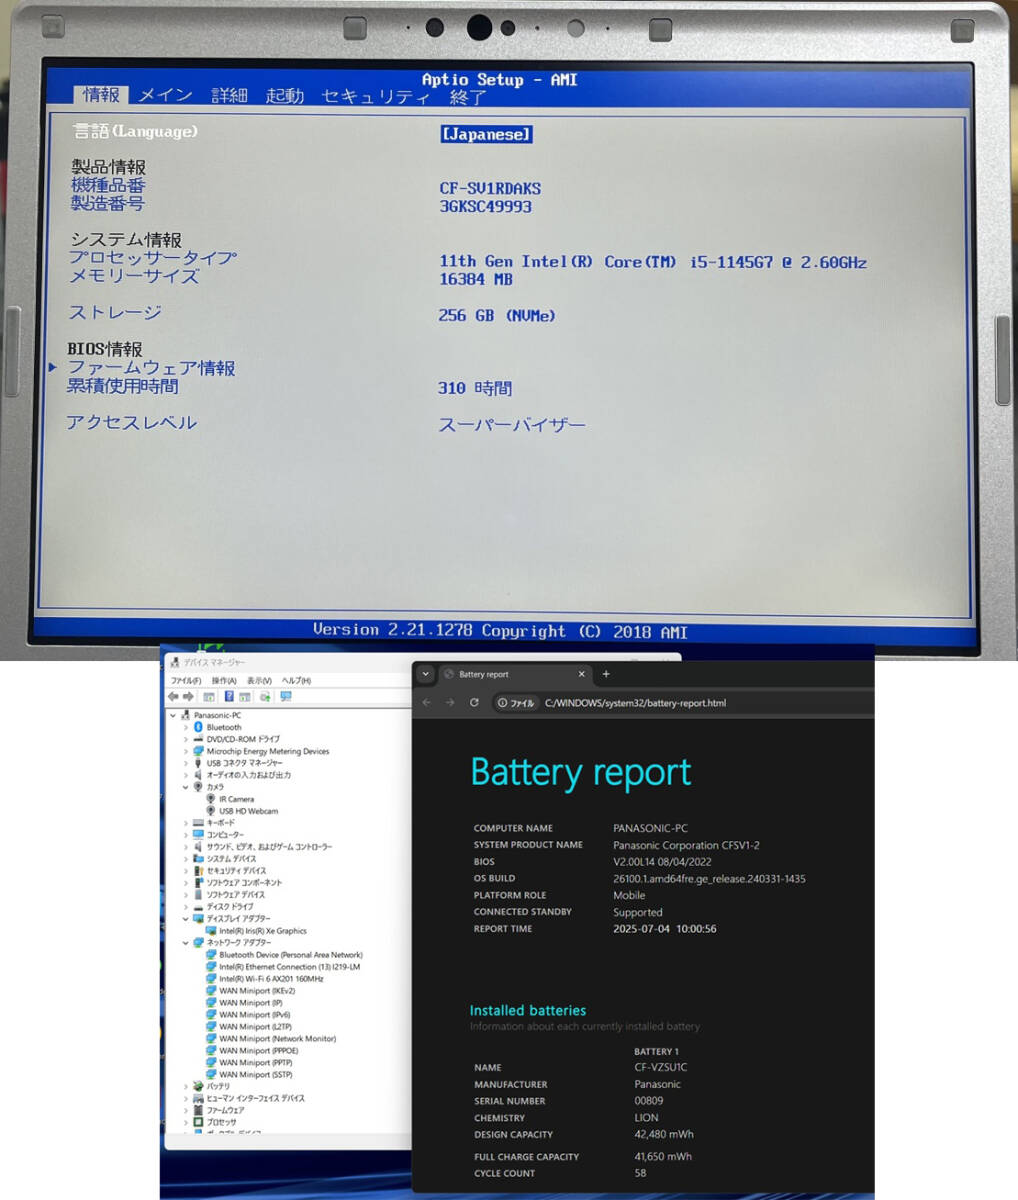Change the [Japanese] language setting in BIOS

pyautogui.click(x=486, y=134)
